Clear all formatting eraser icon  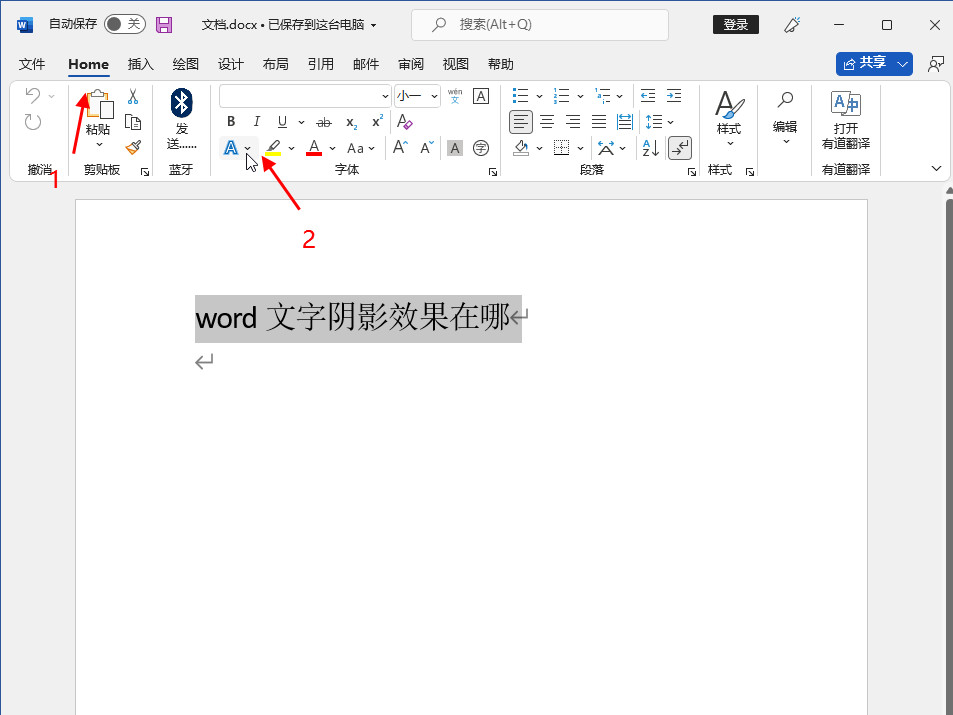[x=405, y=122]
